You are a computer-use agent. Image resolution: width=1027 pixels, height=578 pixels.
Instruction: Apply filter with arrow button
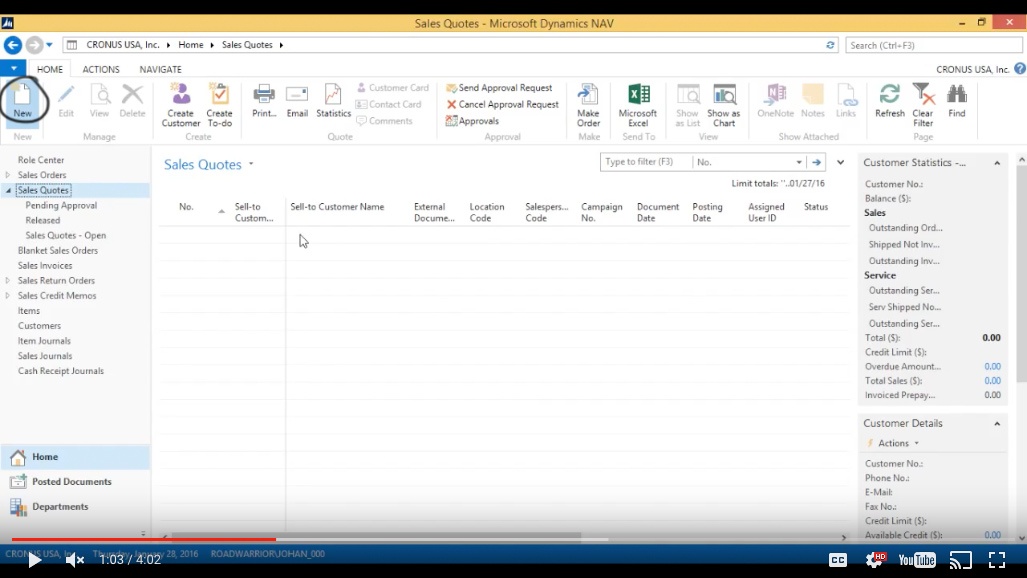816,162
